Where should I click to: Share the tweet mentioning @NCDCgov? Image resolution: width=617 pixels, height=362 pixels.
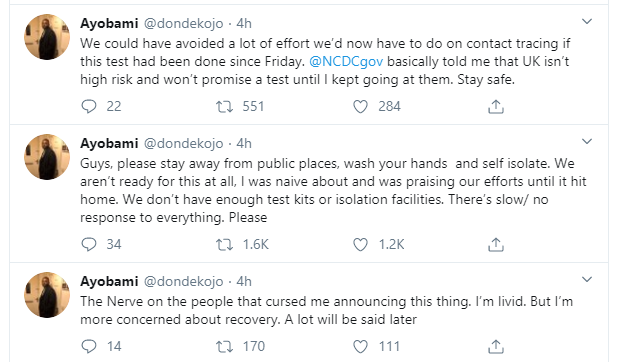pyautogui.click(x=496, y=106)
